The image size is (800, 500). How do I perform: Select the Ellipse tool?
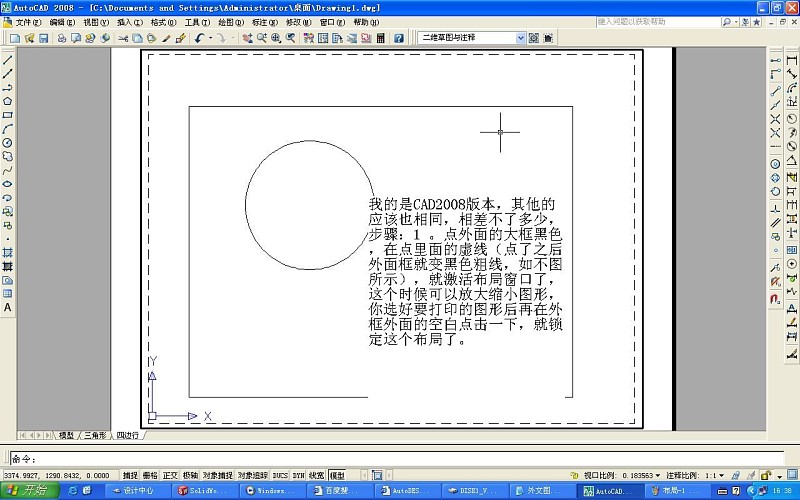pyautogui.click(x=8, y=184)
